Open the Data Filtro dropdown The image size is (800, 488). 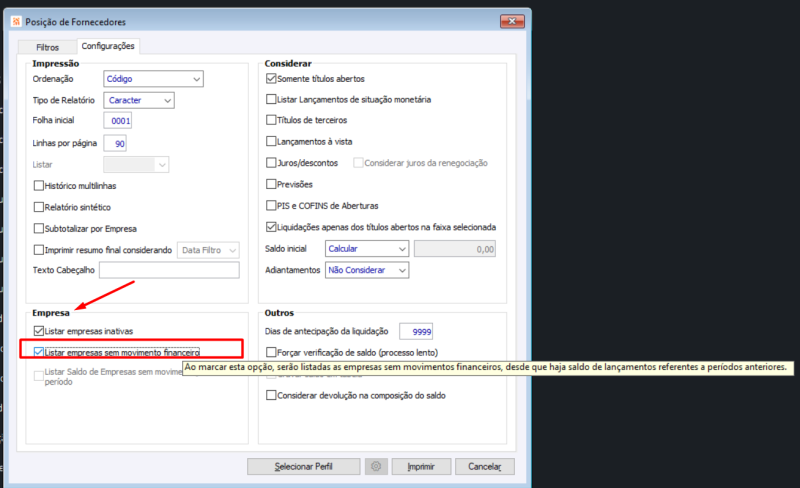pyautogui.click(x=208, y=250)
